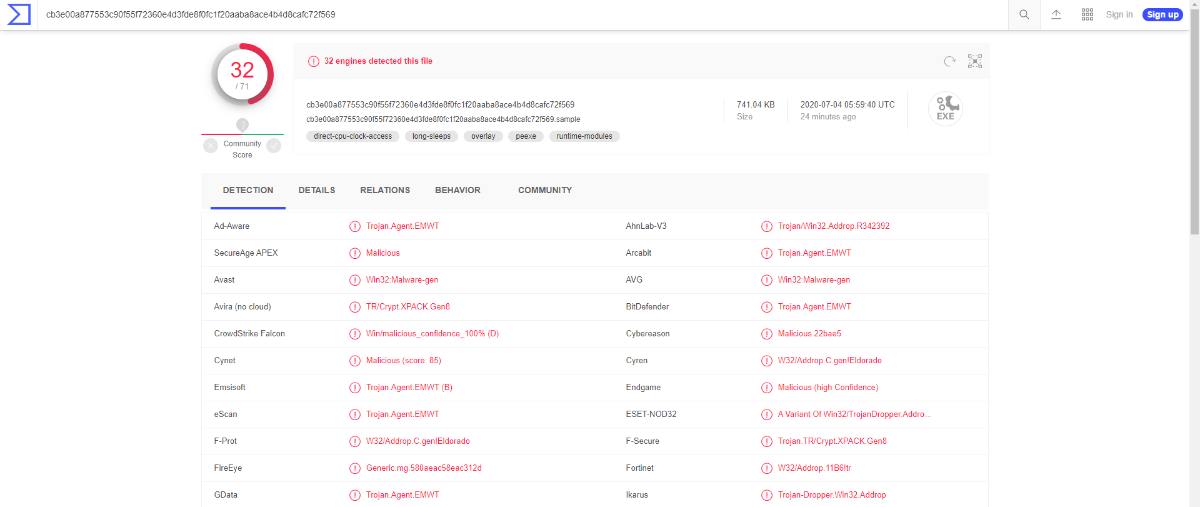Click the Cyren engine name
This screenshot has width=1200, height=507.
pyautogui.click(x=637, y=360)
